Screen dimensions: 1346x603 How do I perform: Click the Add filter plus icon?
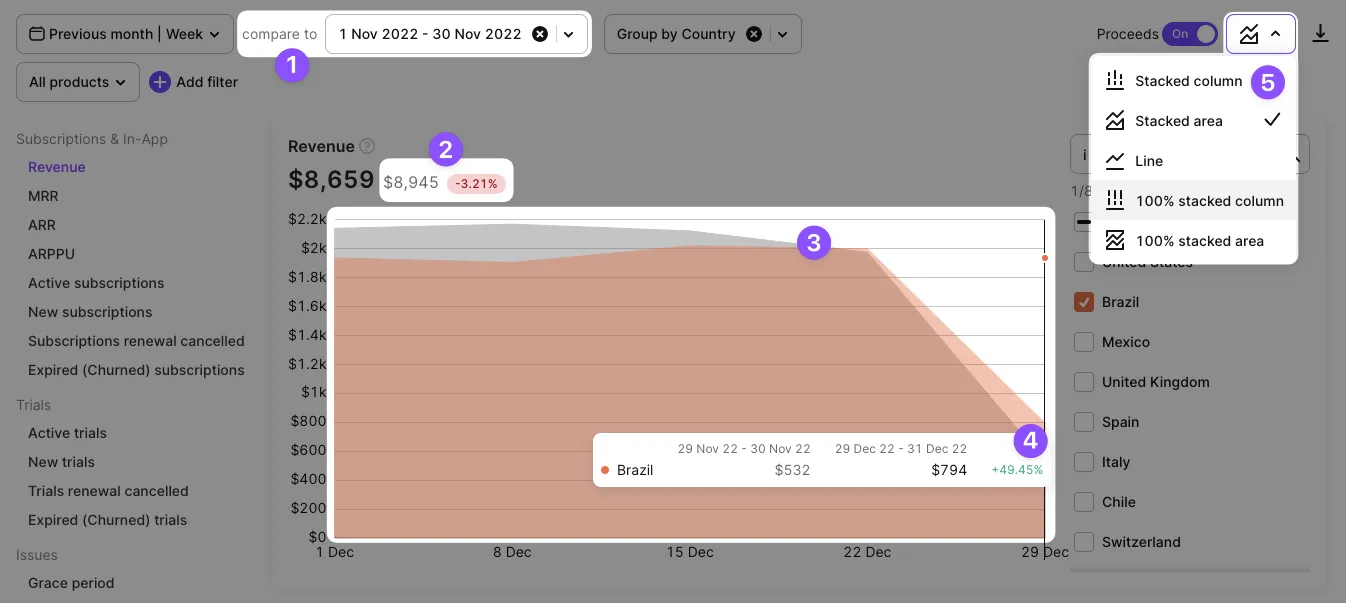pos(160,82)
